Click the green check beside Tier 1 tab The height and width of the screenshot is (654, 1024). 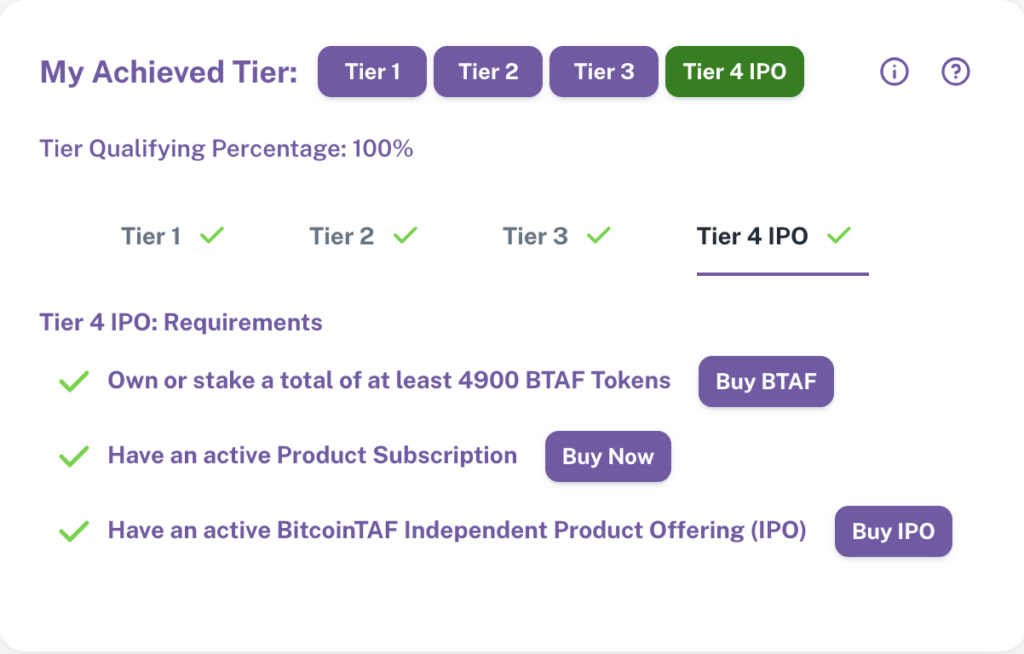coord(212,235)
